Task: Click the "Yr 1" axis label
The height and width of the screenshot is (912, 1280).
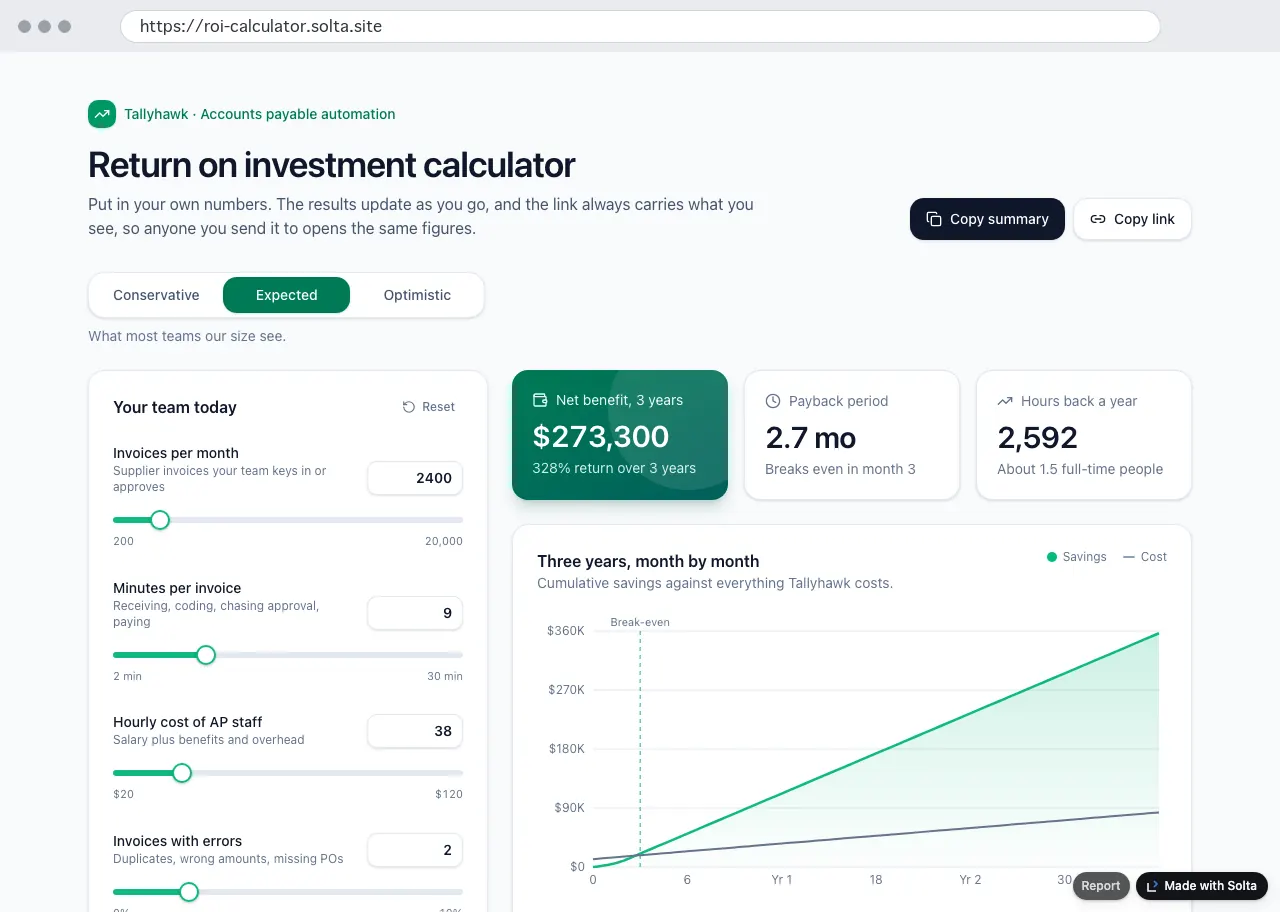Action: pyautogui.click(x=781, y=880)
